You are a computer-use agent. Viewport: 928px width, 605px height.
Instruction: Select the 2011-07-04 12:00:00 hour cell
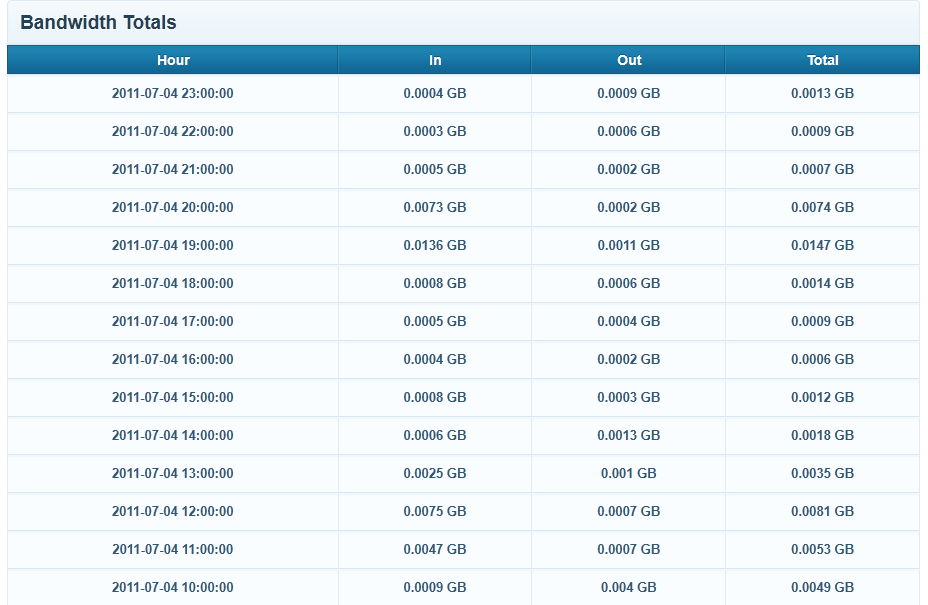(173, 511)
